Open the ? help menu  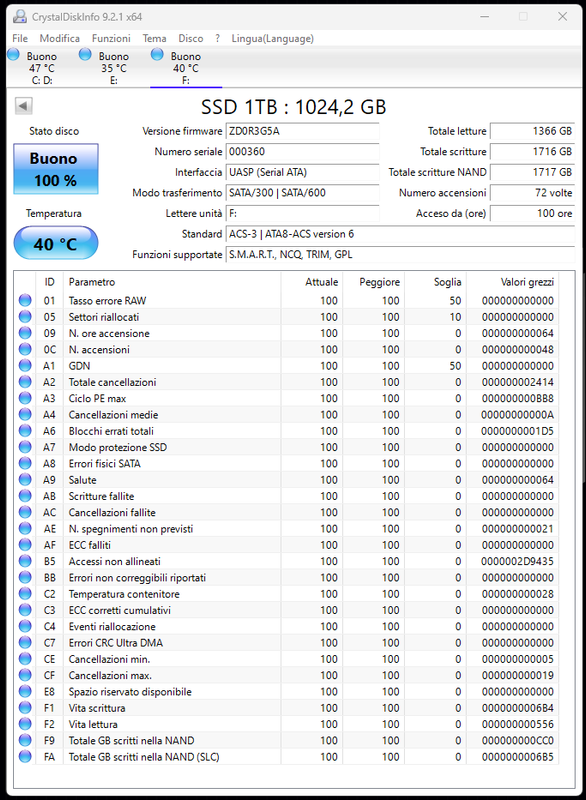click(218, 38)
